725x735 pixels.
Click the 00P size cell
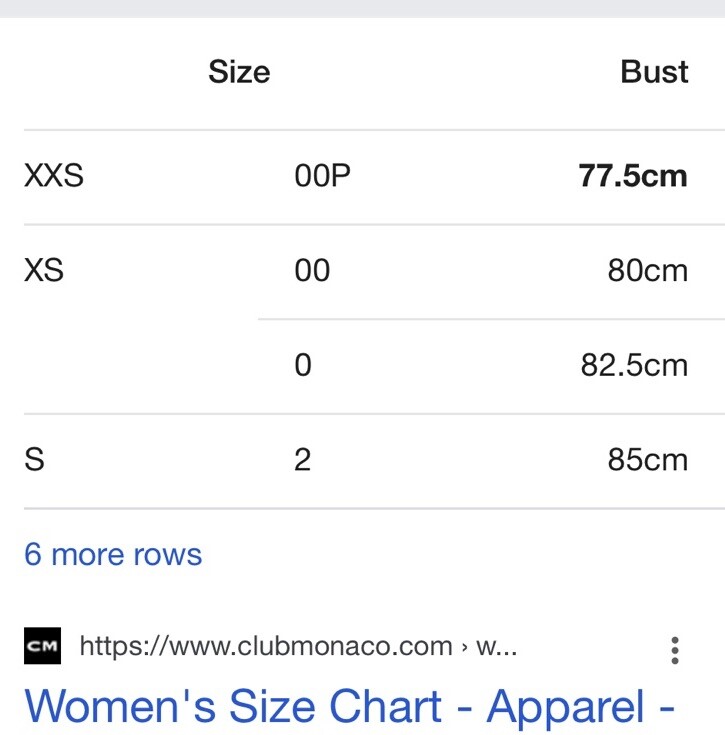[x=322, y=176]
